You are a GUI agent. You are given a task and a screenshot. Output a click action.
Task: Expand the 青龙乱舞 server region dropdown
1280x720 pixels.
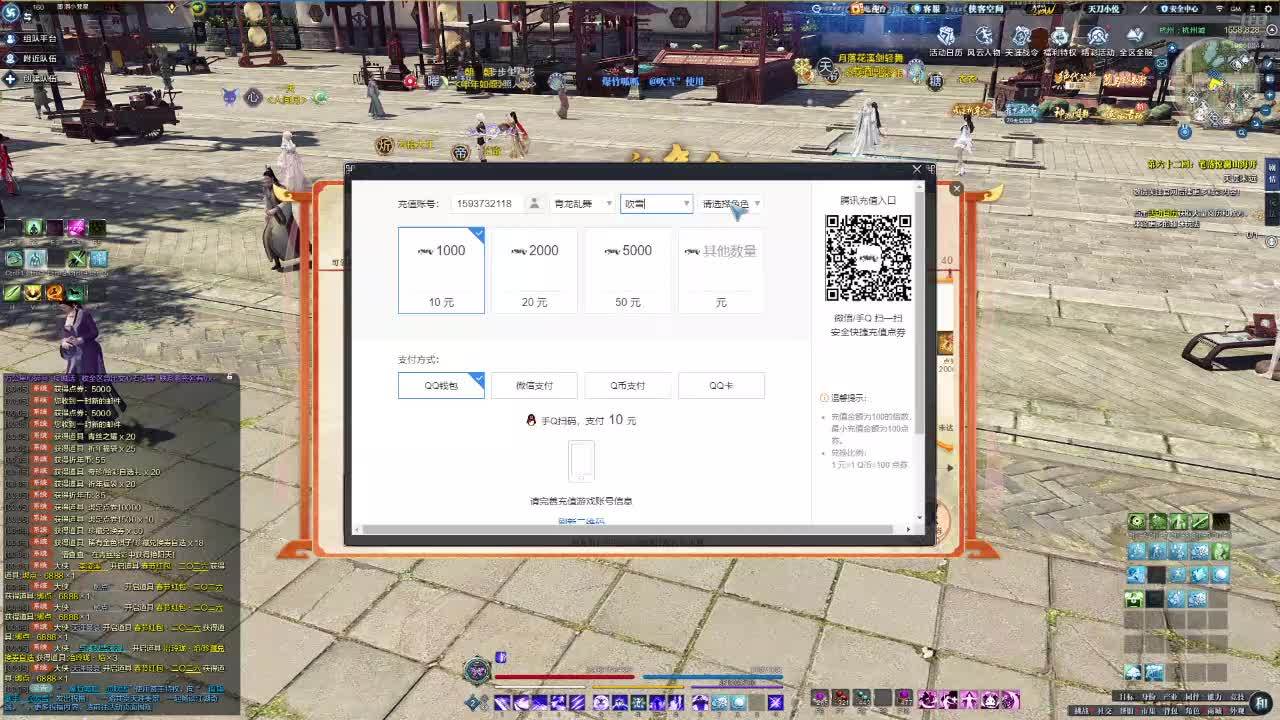tap(582, 203)
